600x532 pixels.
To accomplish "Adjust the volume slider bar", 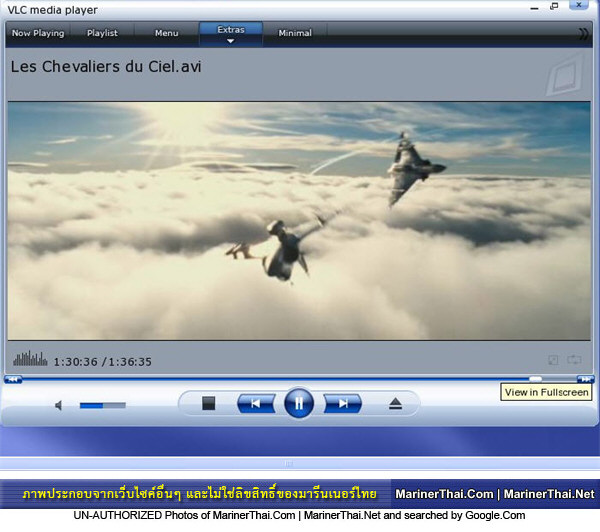I will (103, 405).
